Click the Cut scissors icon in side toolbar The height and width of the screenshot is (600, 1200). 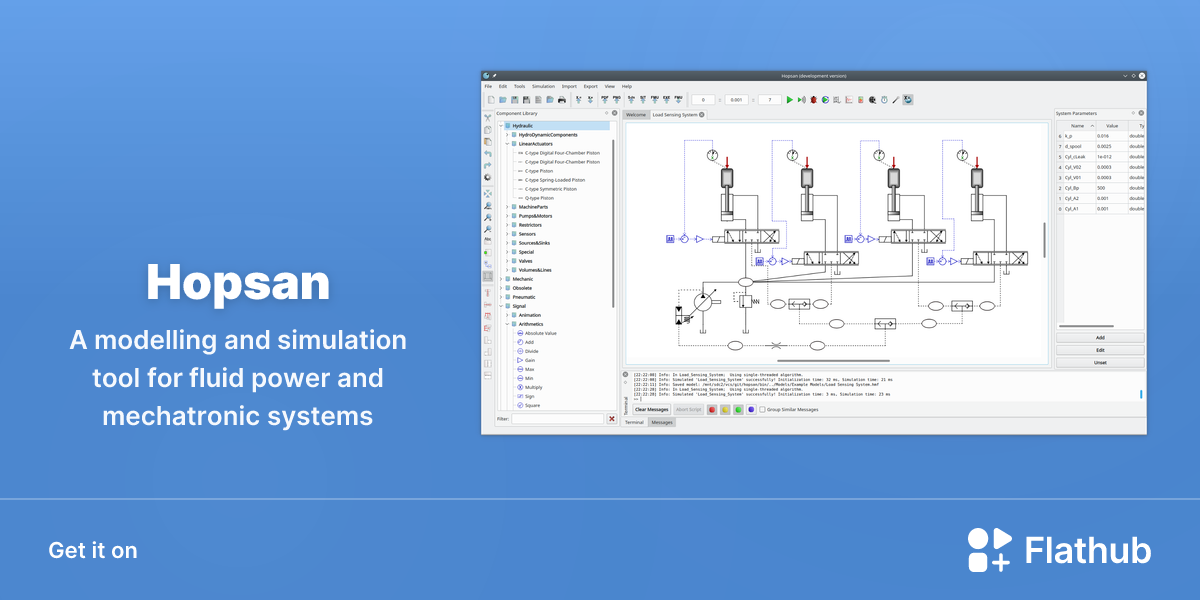click(x=488, y=118)
